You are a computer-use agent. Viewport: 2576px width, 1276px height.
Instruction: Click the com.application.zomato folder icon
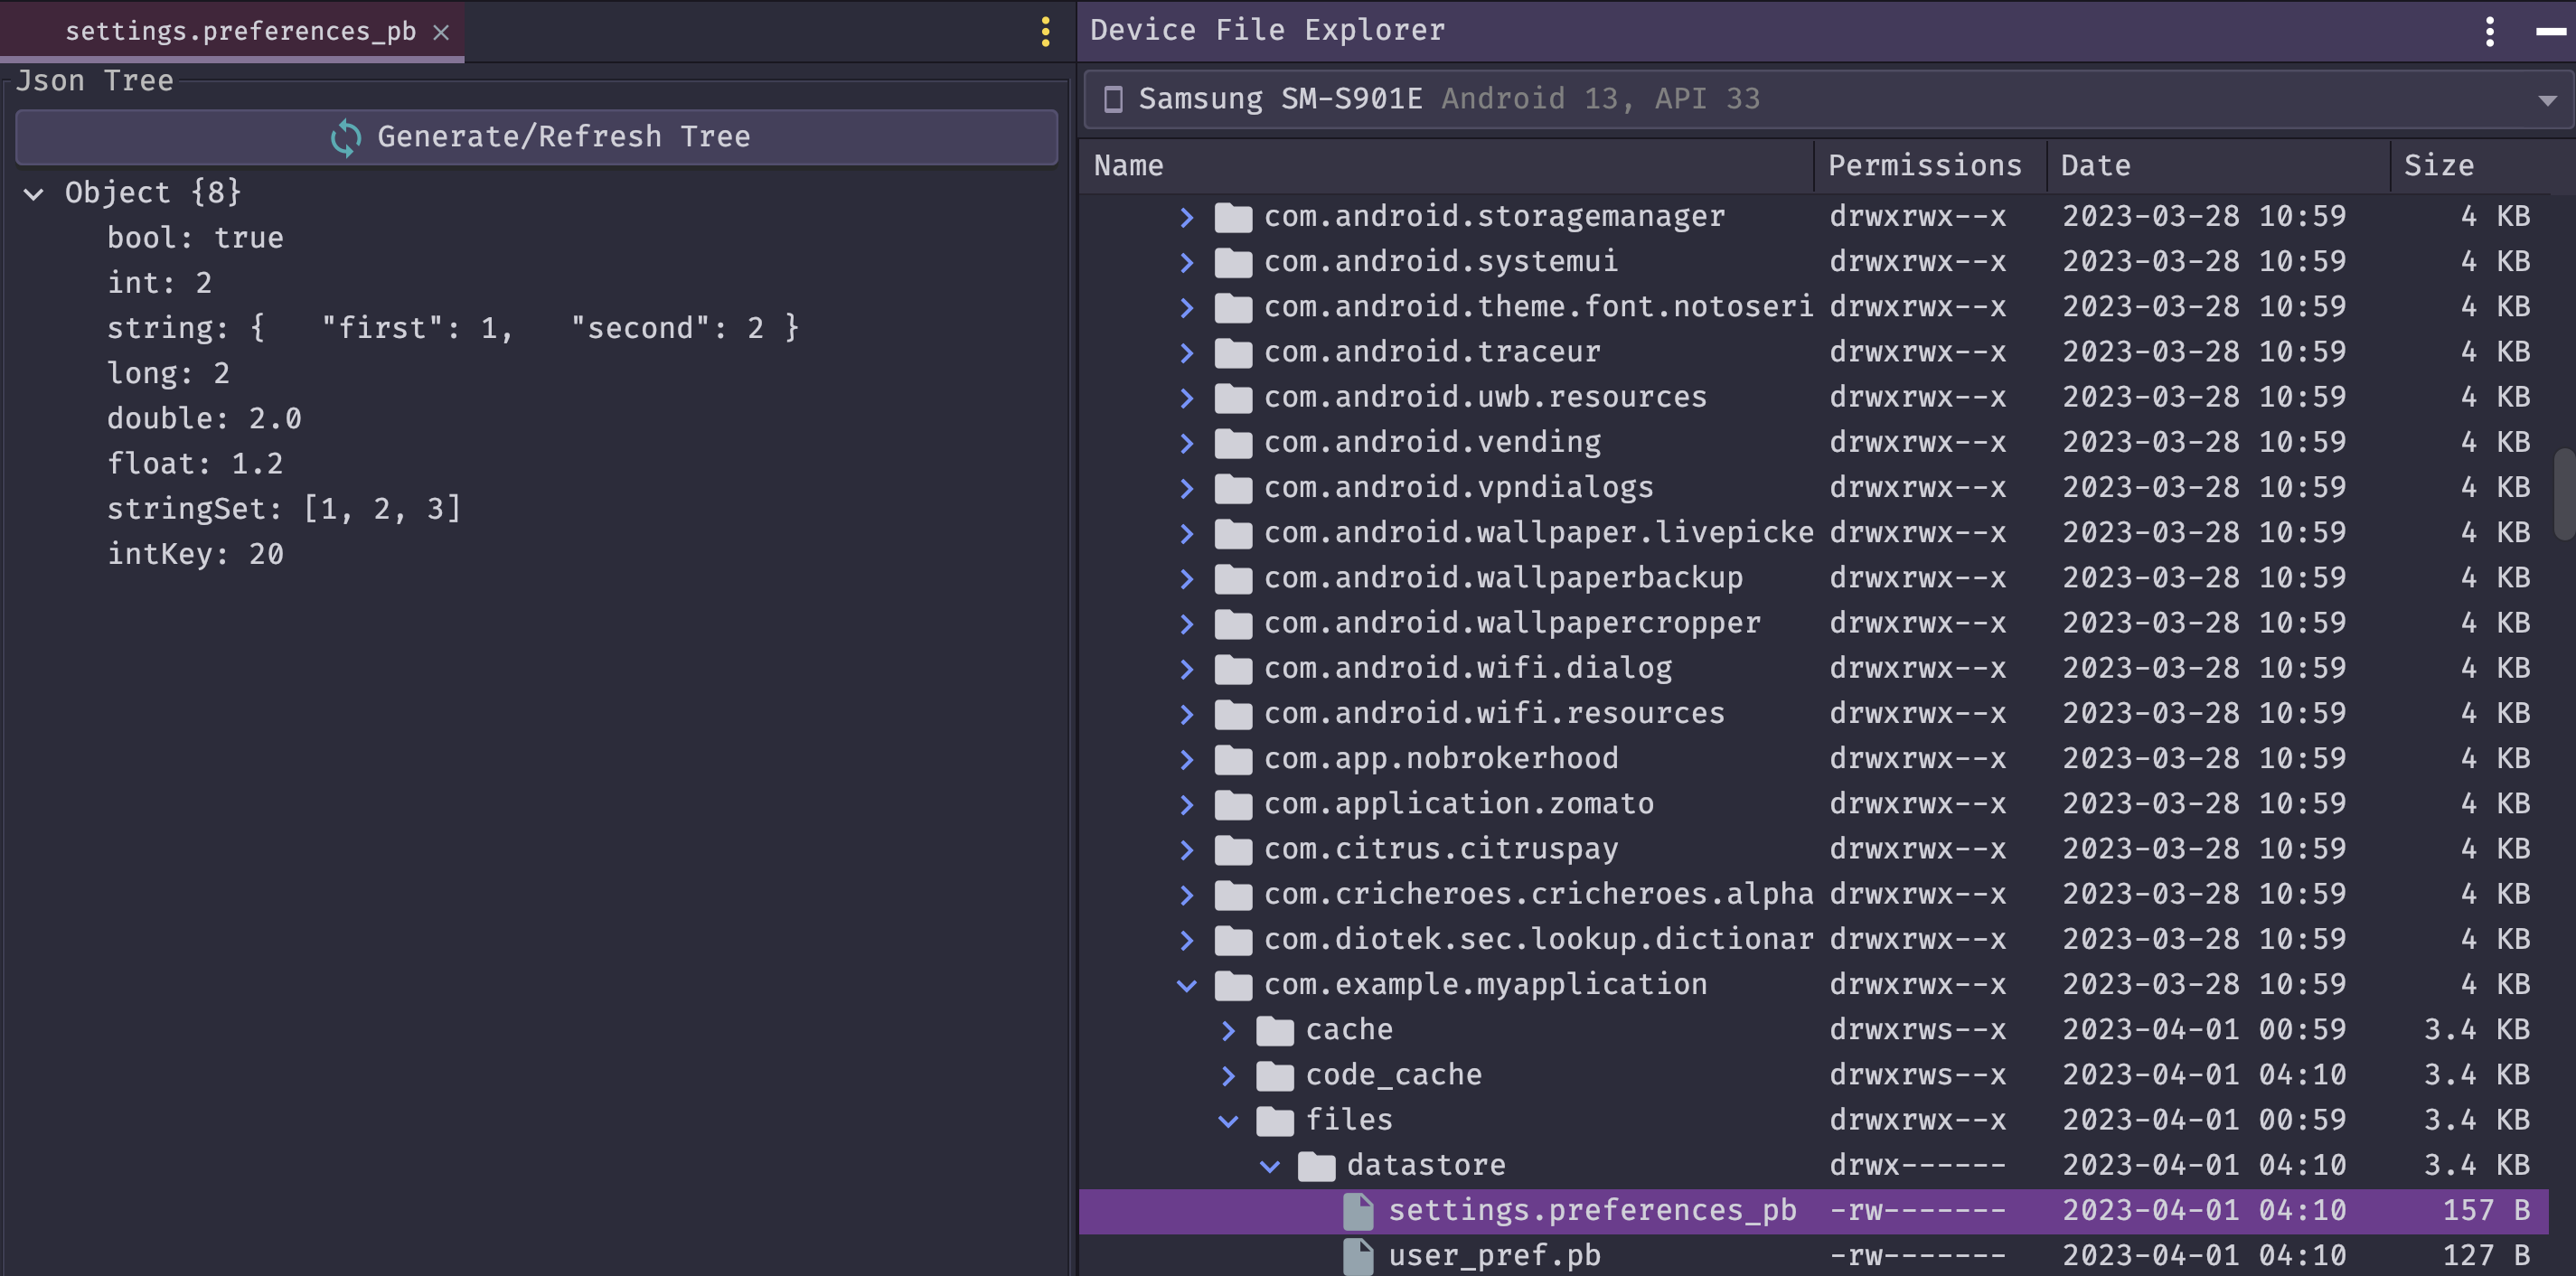pyautogui.click(x=1233, y=804)
